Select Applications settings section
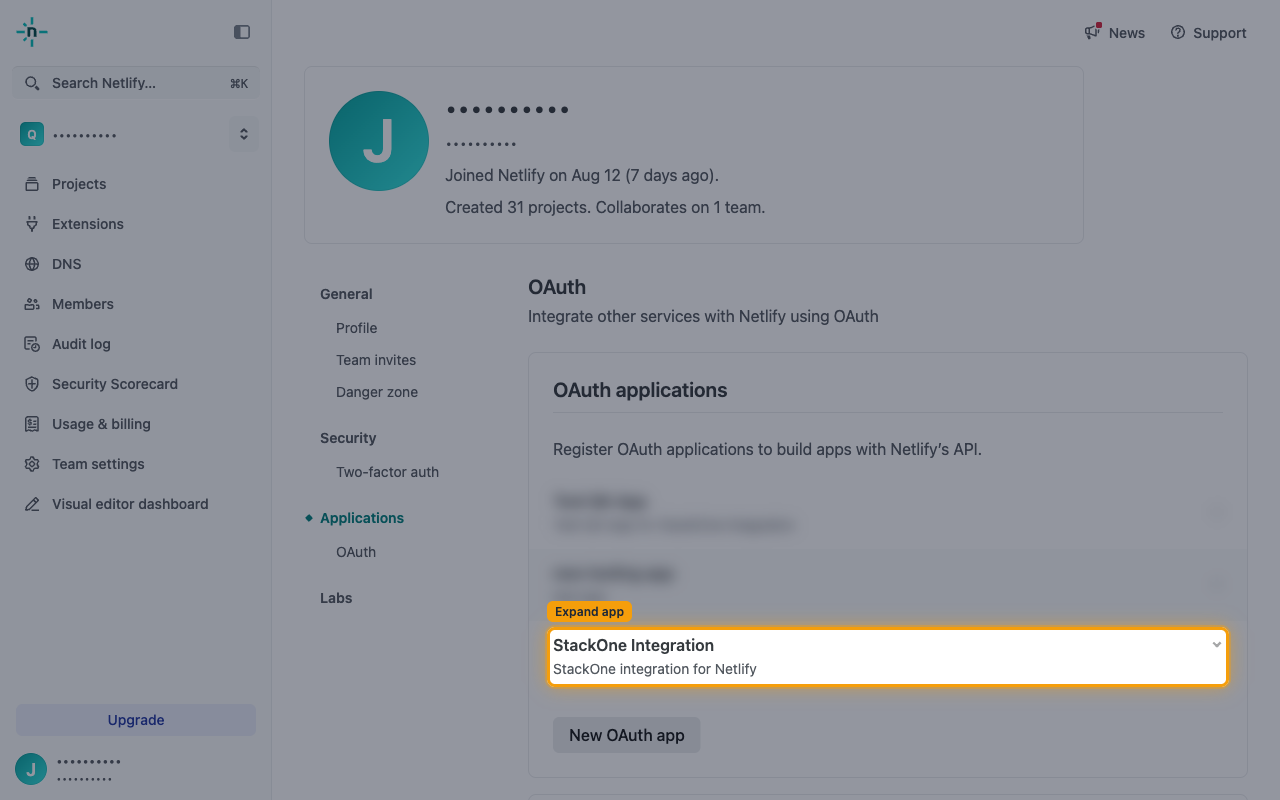Image resolution: width=1280 pixels, height=800 pixels. tap(362, 518)
